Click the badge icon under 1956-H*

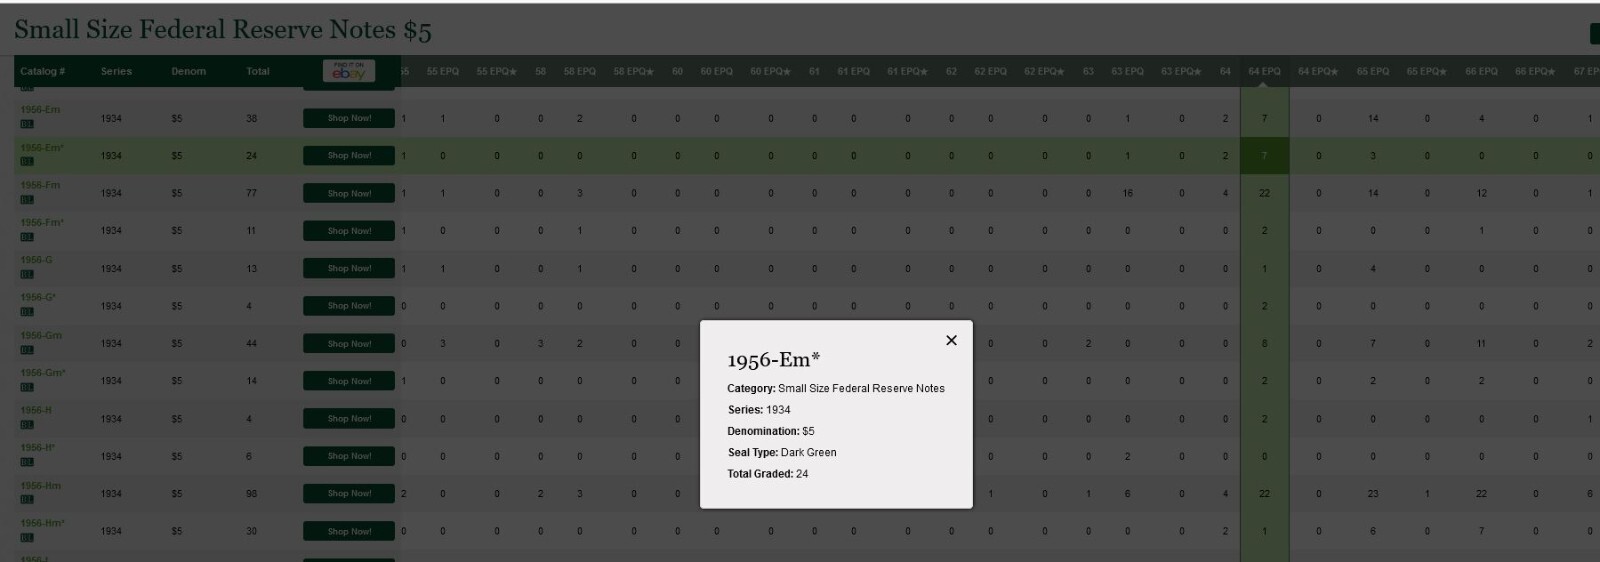point(27,462)
